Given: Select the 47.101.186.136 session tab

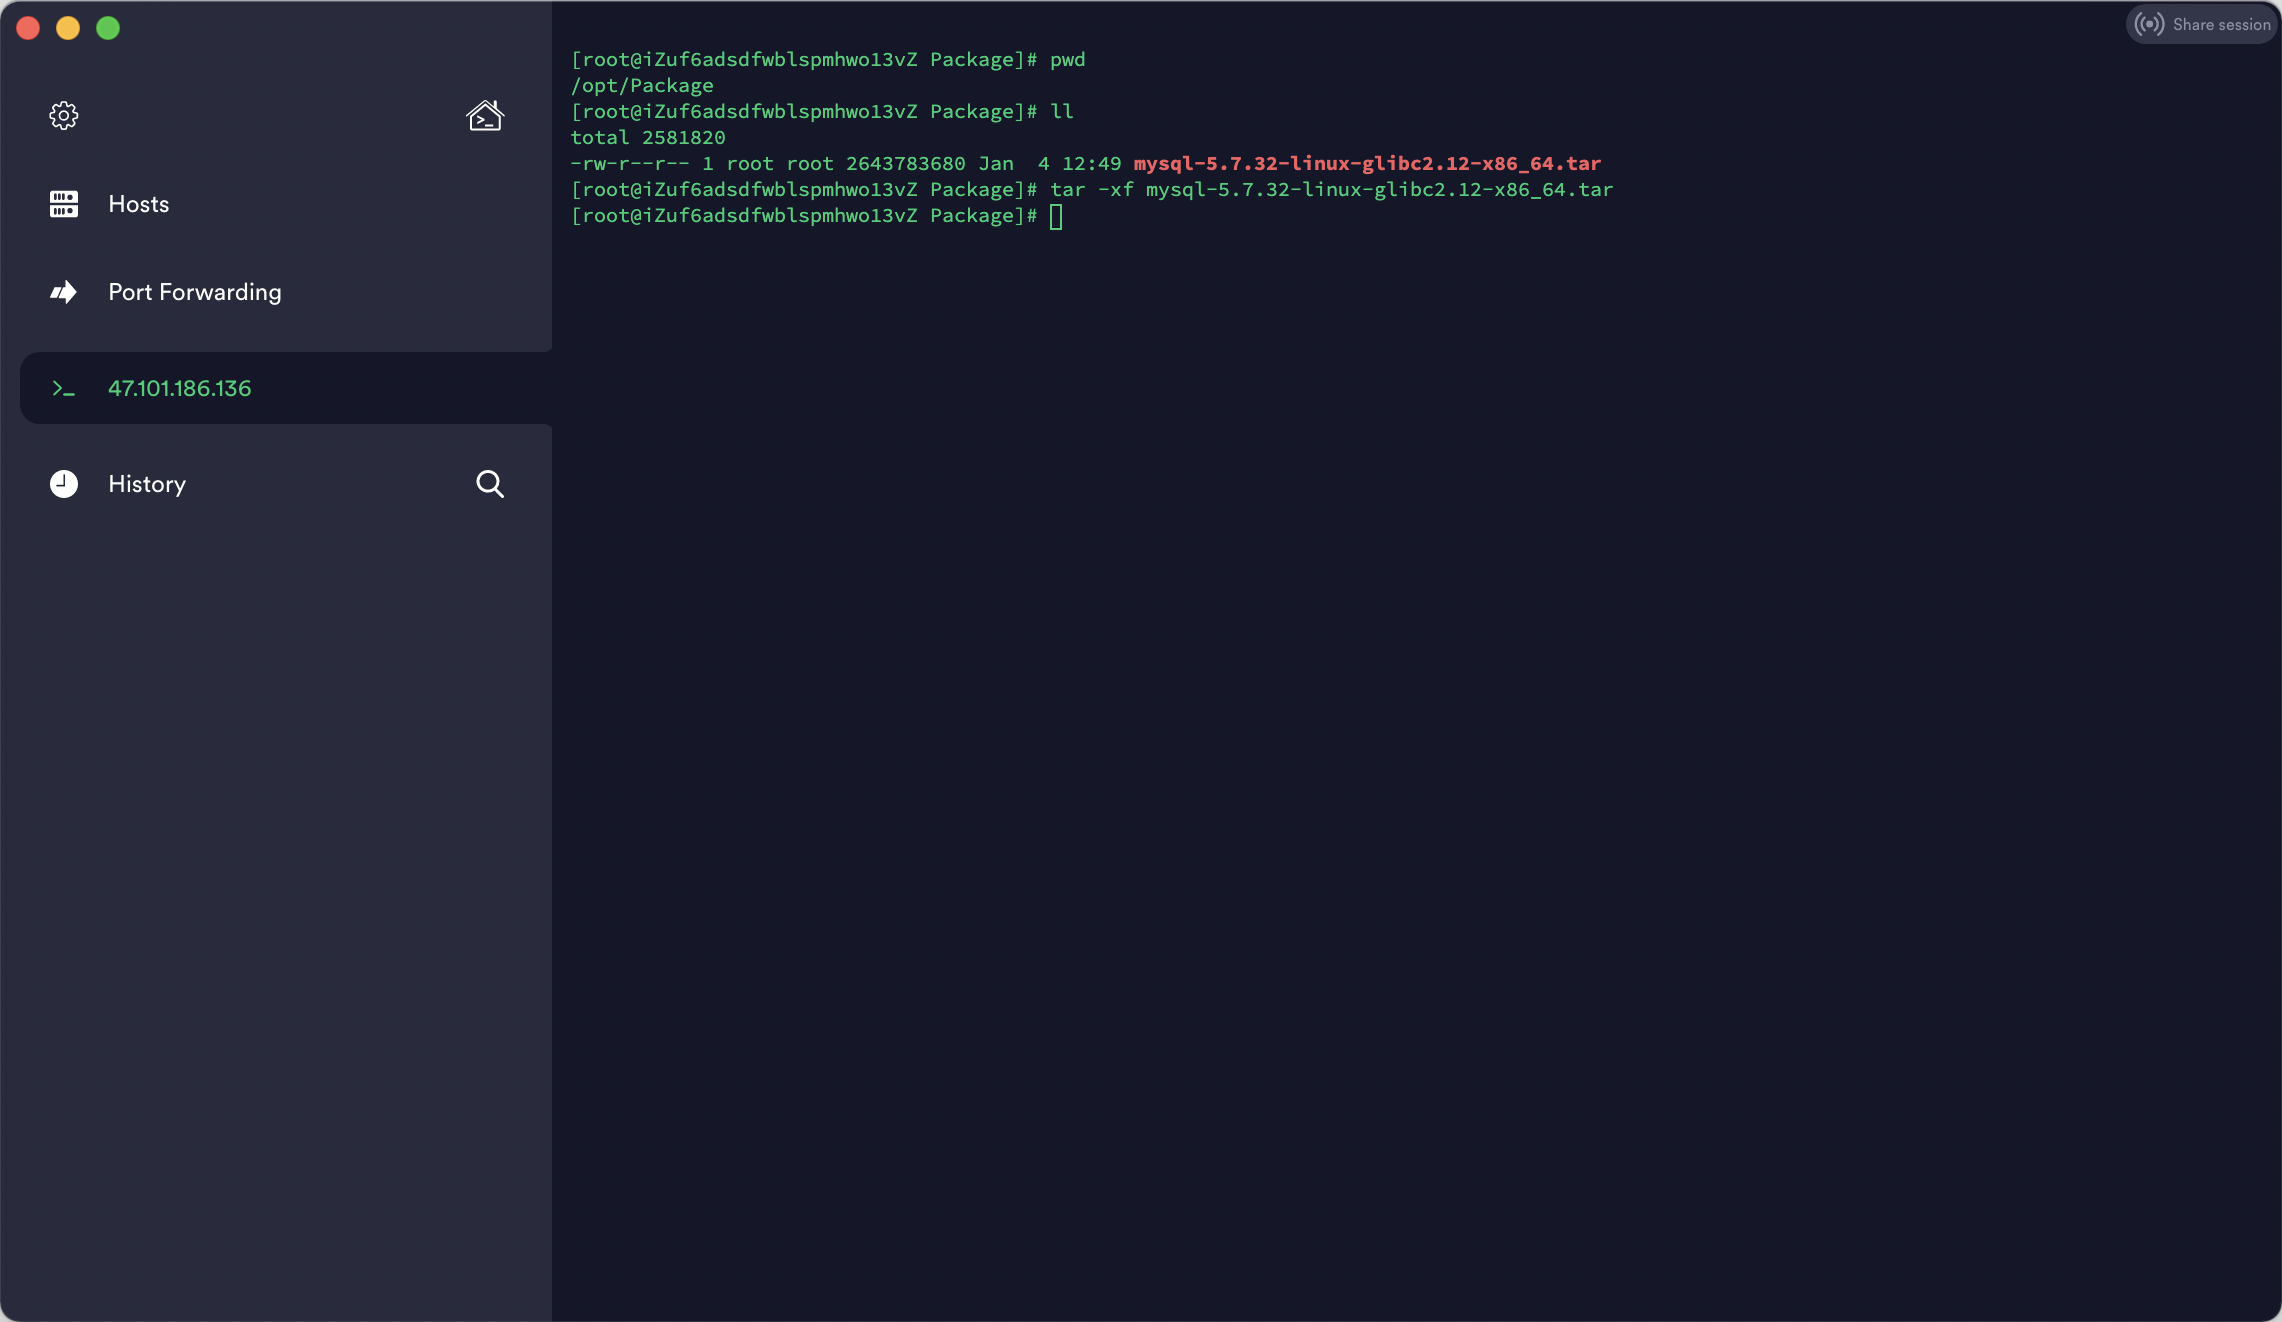Looking at the screenshot, I should point(286,388).
